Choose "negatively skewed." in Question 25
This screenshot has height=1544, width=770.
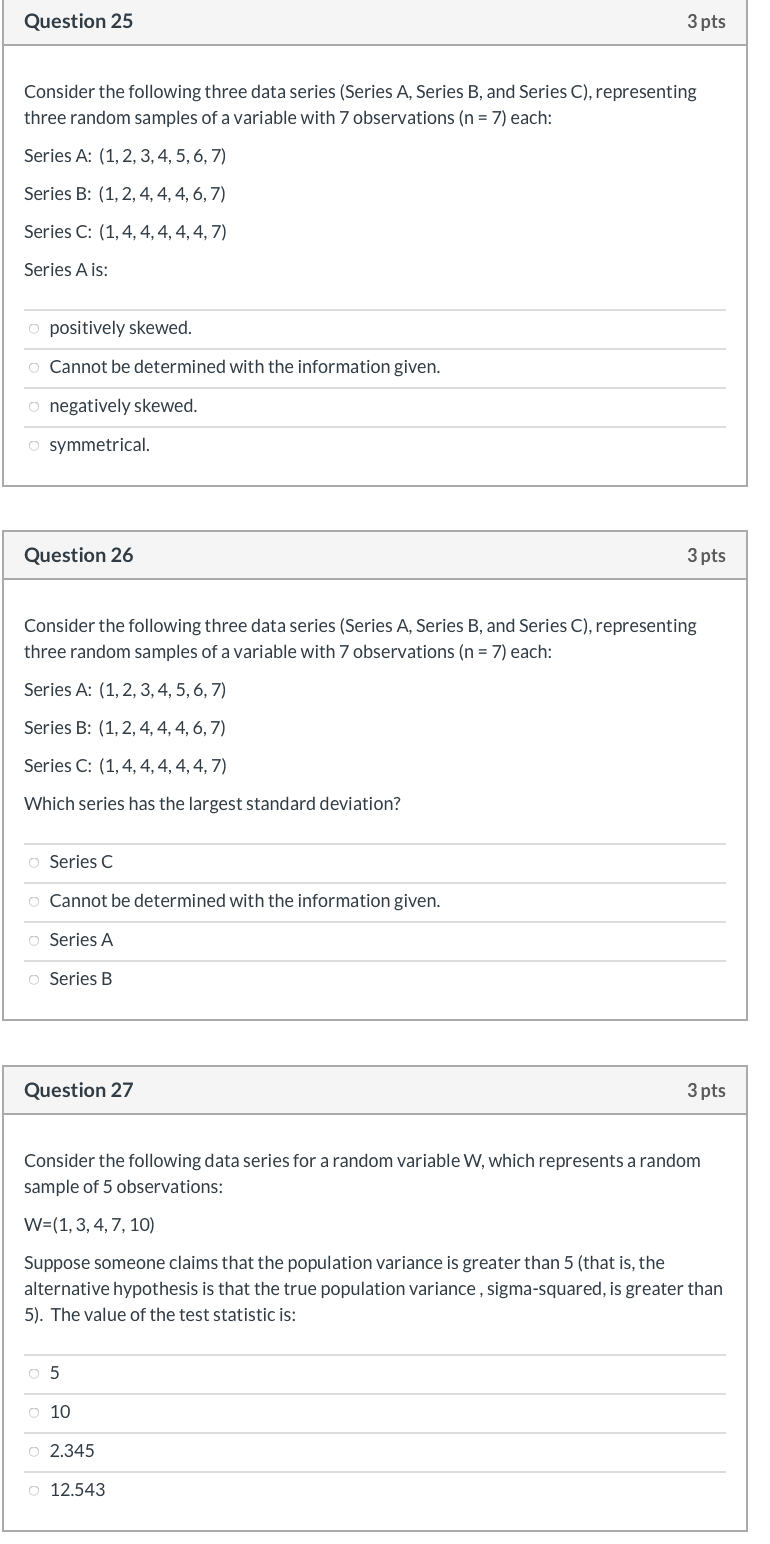click(33, 405)
